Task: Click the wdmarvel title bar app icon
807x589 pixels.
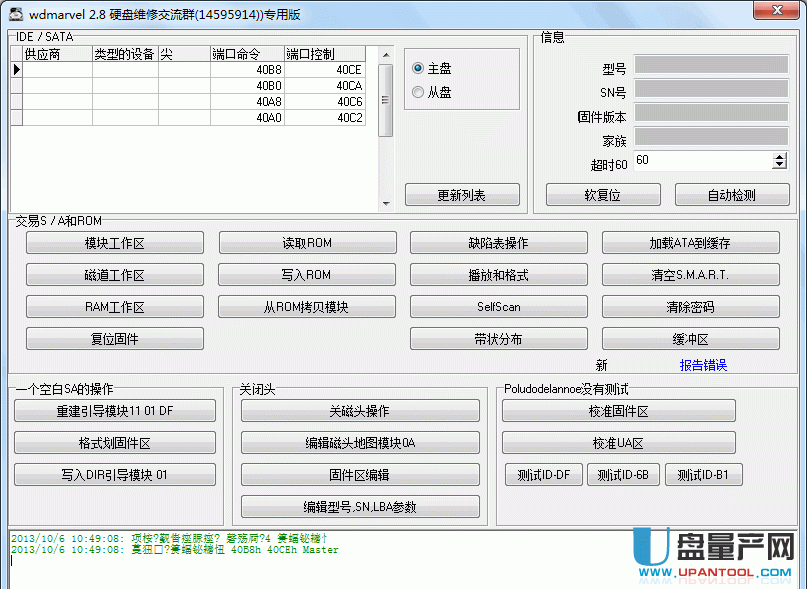Action: click(x=14, y=14)
